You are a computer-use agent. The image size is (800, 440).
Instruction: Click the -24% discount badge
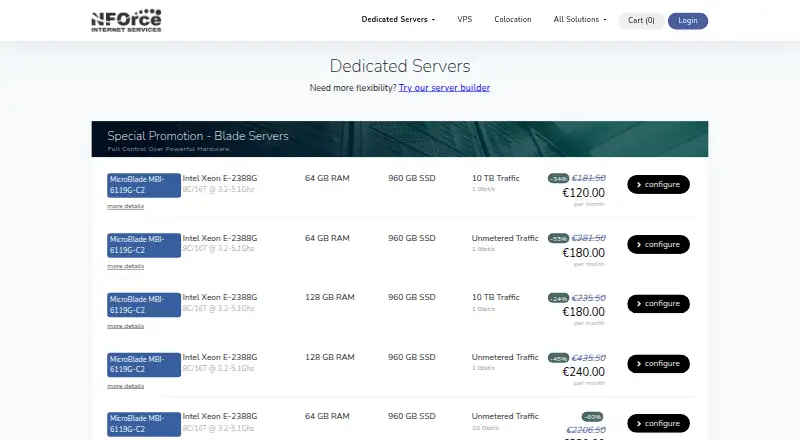[x=558, y=298]
